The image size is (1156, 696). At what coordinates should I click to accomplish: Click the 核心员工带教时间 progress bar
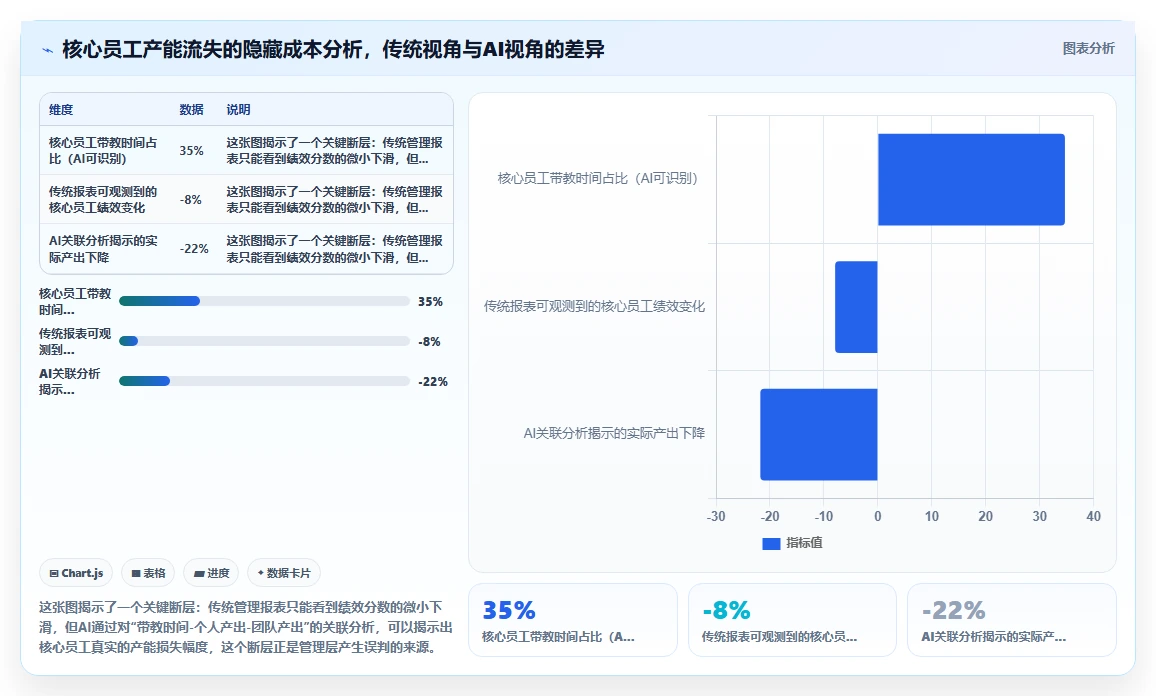(264, 301)
